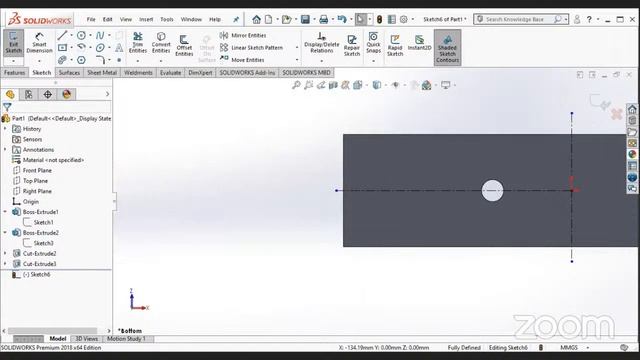This screenshot has height=360, width=640.
Task: Open the DisplayManager appearance tab
Action: (x=67, y=94)
